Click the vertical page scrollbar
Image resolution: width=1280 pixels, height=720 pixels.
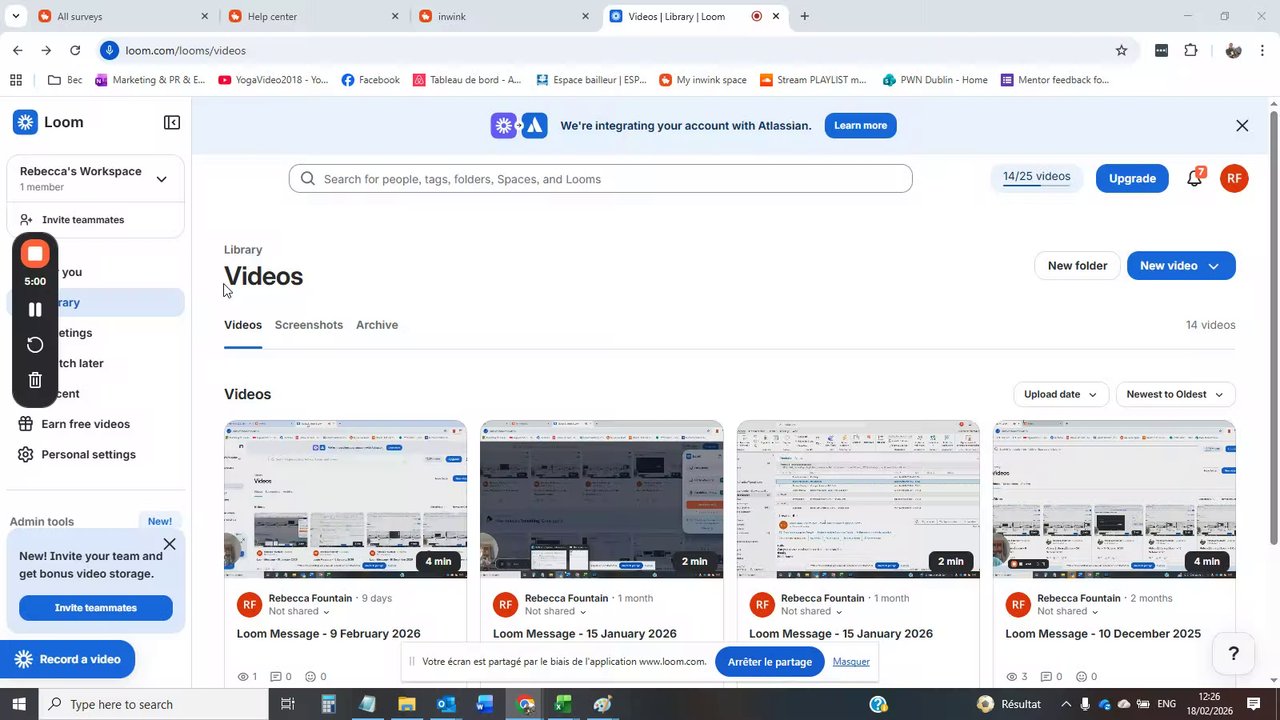1273,330
